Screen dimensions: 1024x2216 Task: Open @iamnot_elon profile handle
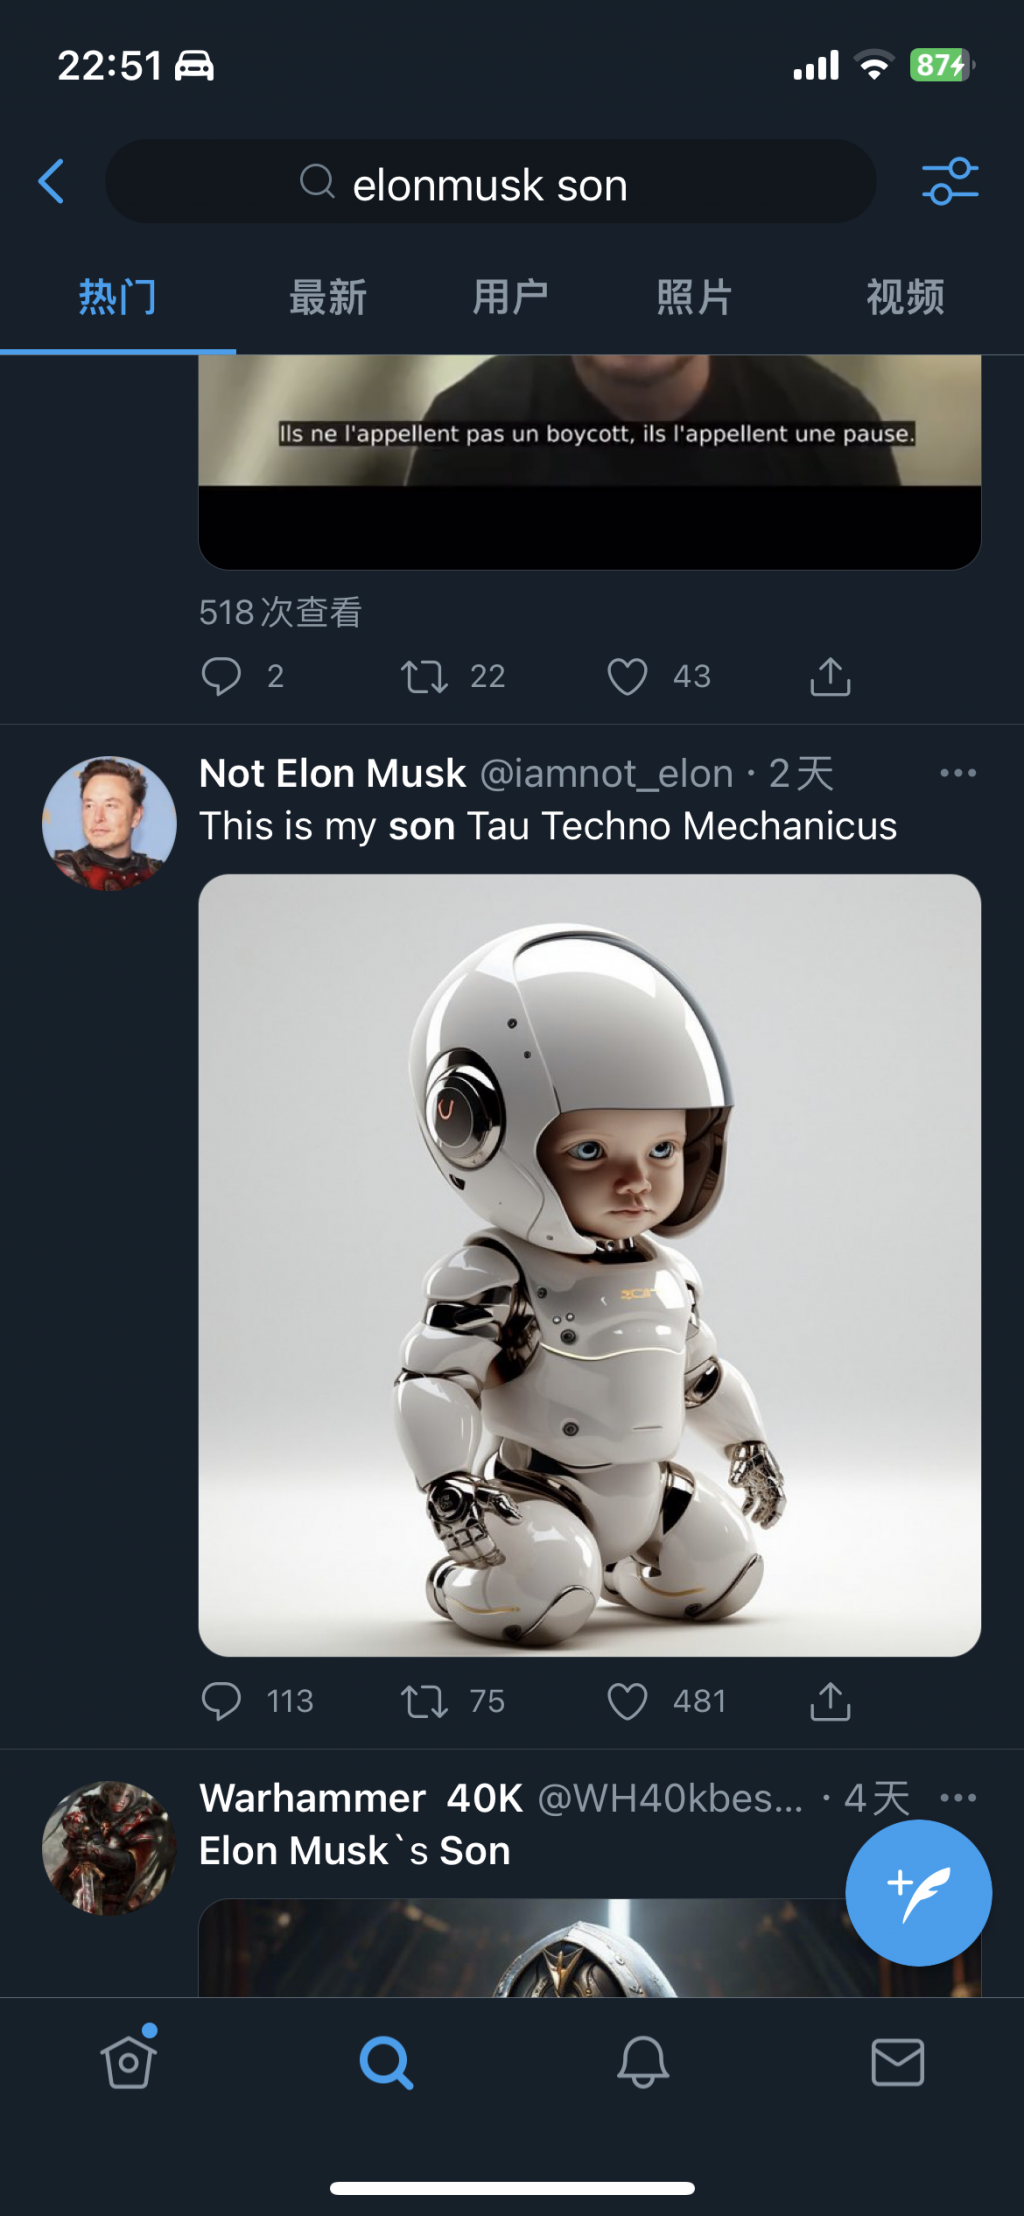pyautogui.click(x=607, y=773)
